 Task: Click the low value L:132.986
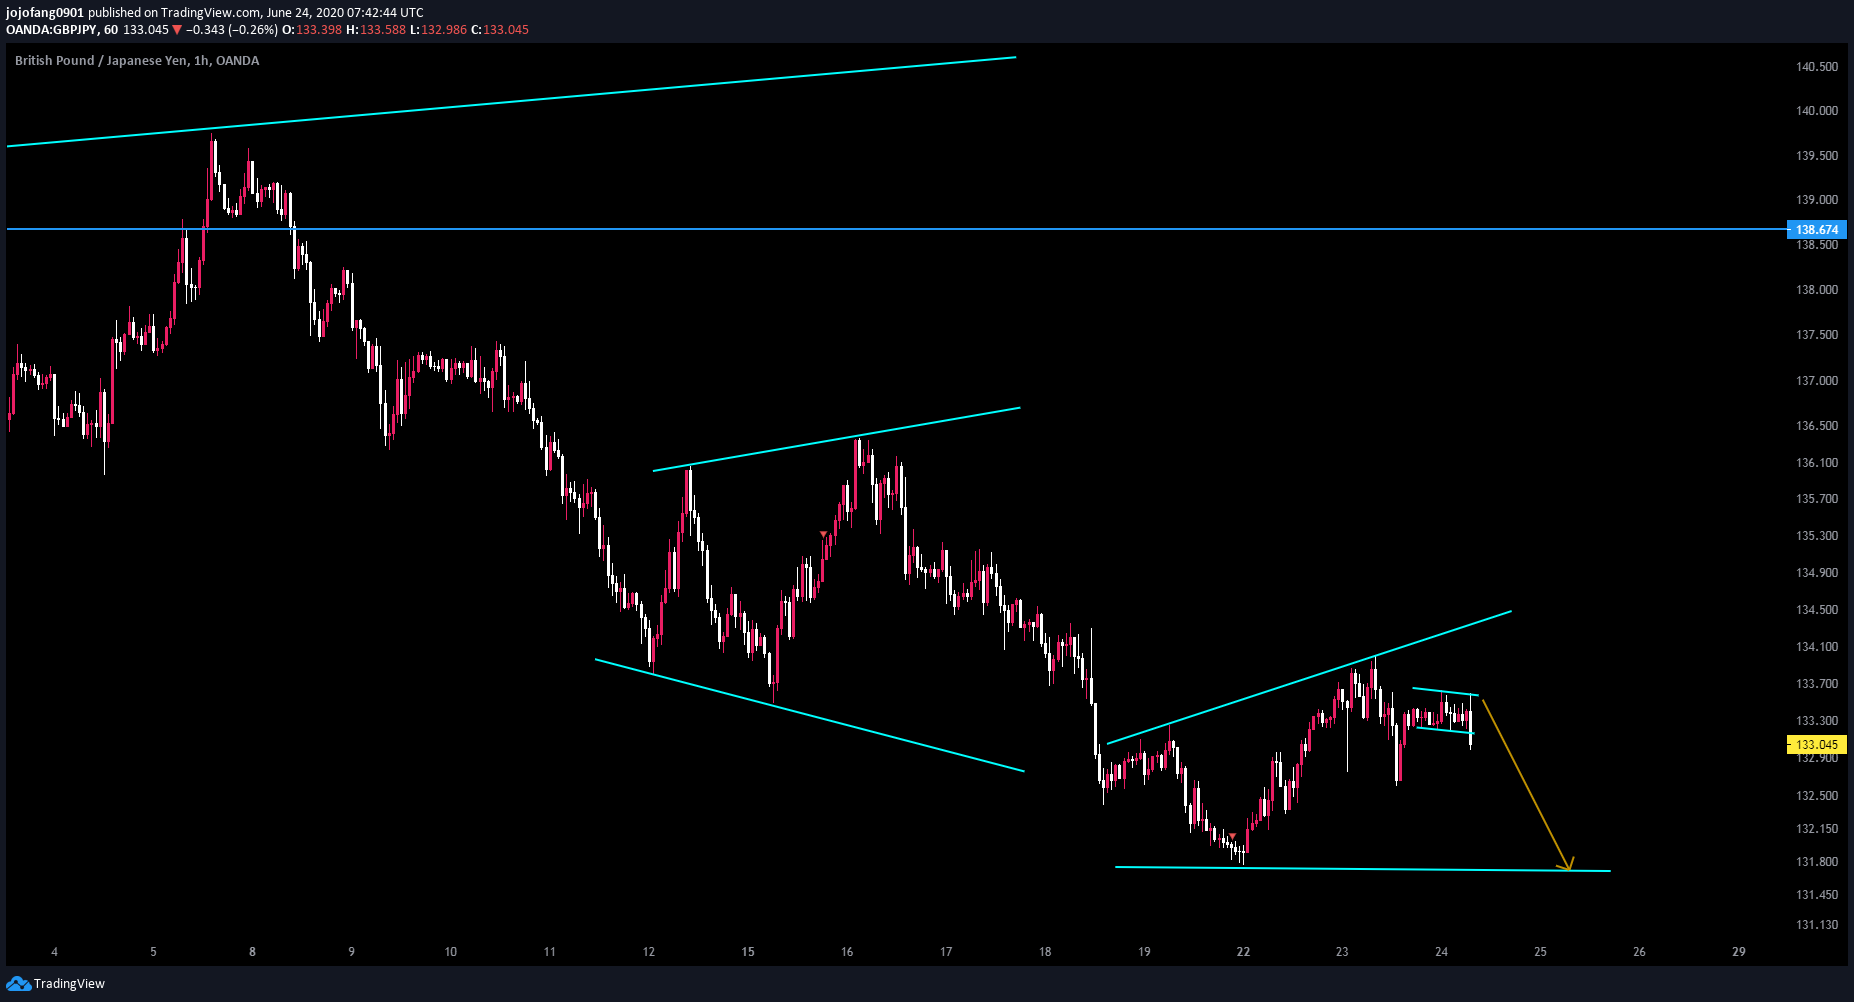(x=438, y=30)
